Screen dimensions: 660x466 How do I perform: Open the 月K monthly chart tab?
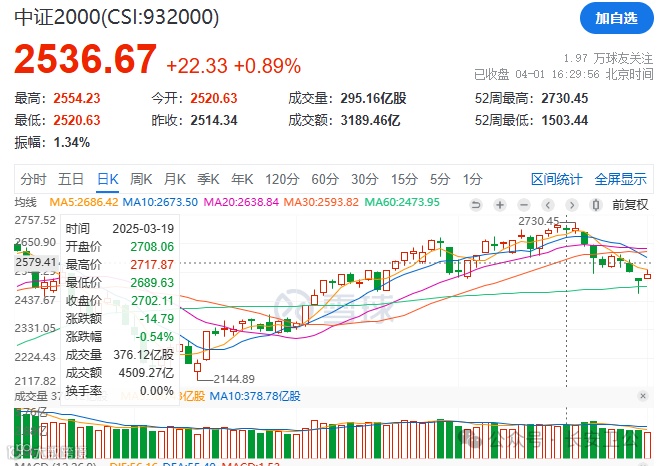pyautogui.click(x=175, y=179)
